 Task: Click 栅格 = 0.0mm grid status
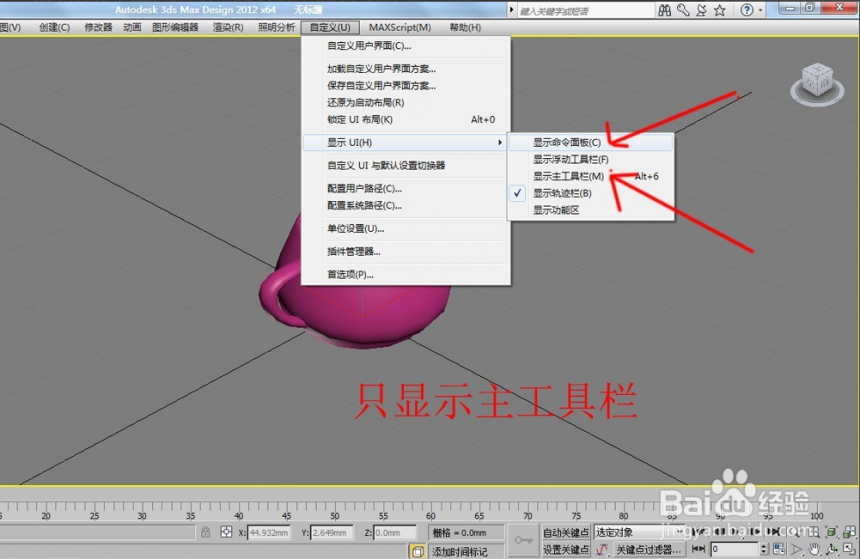coord(466,533)
